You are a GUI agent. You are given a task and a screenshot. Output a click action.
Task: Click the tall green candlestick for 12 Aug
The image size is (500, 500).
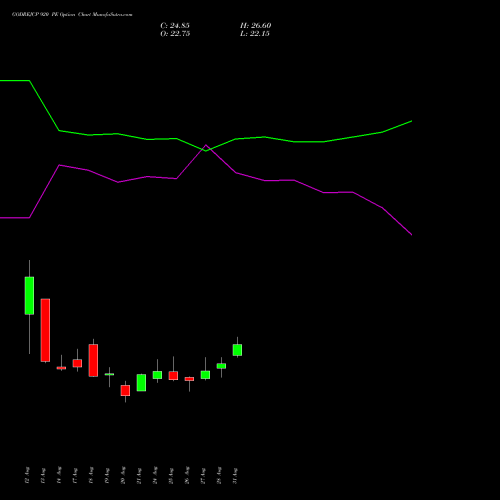click(29, 296)
